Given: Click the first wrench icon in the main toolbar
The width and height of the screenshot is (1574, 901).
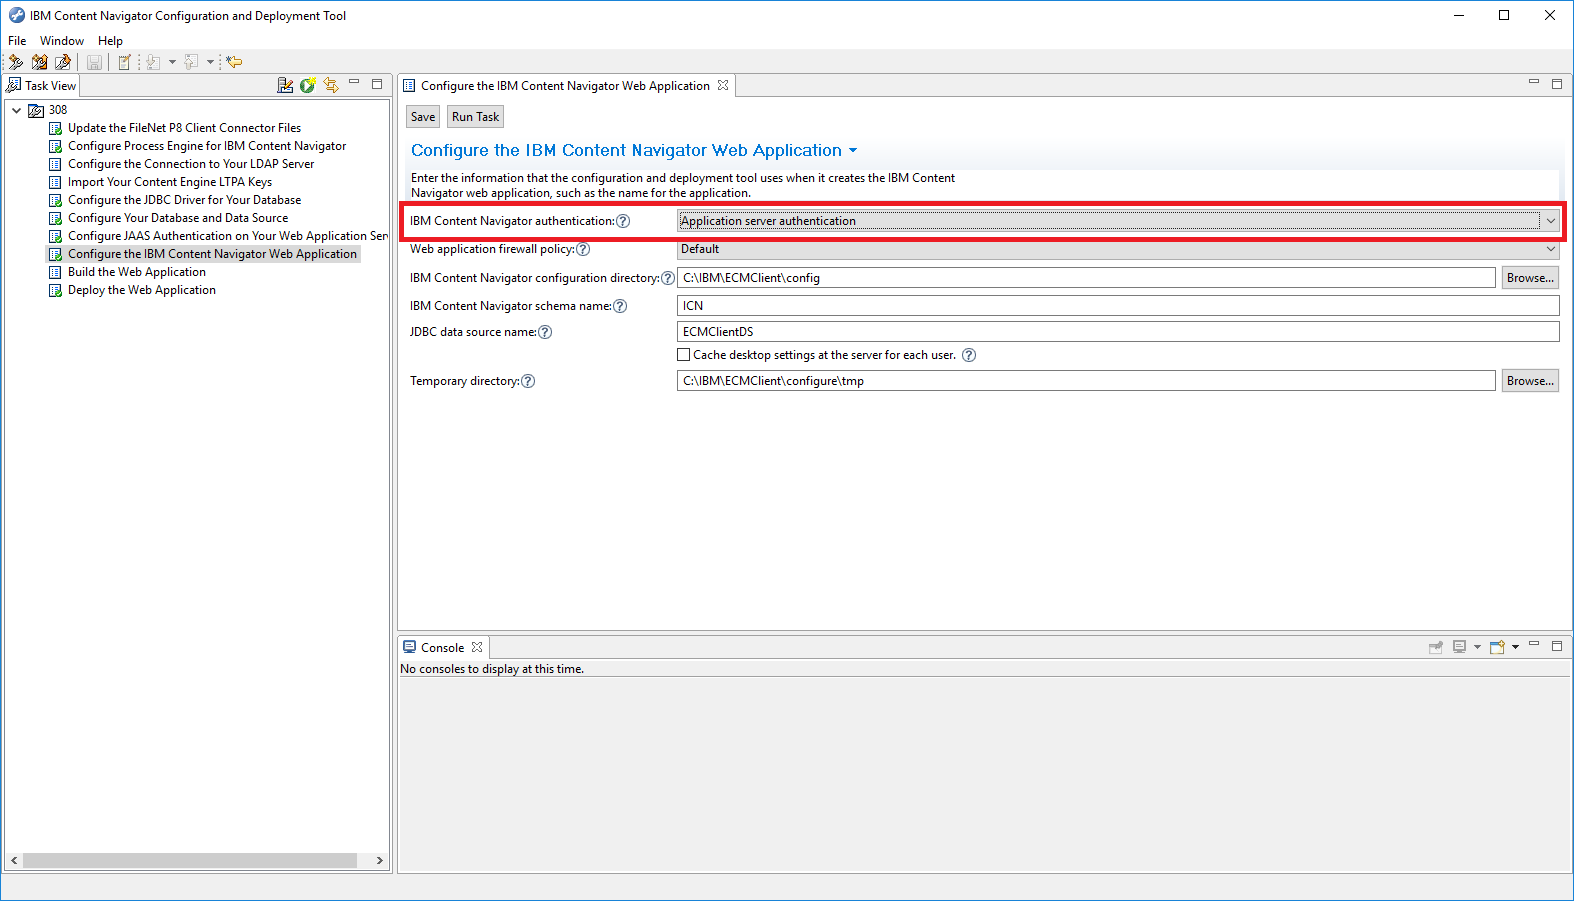Looking at the screenshot, I should pos(16,62).
